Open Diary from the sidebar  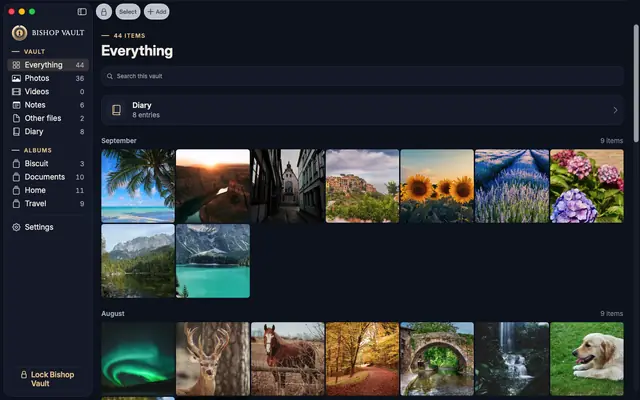tap(48, 132)
